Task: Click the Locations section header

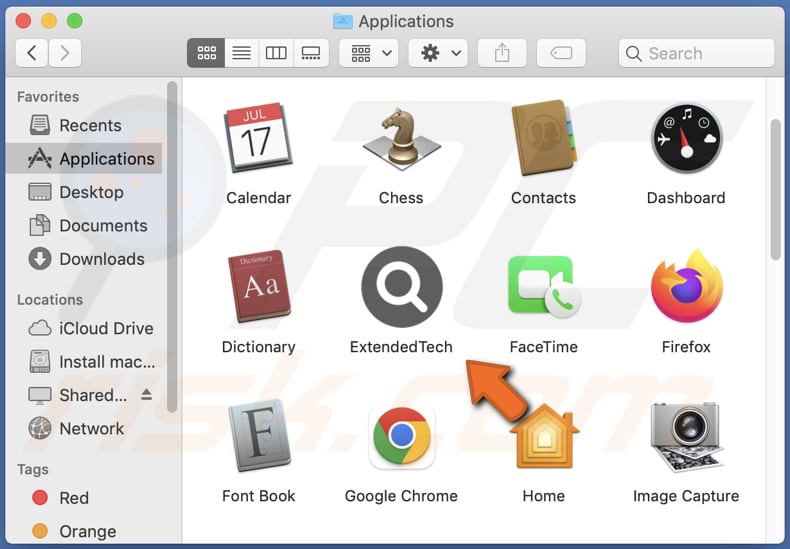Action: (50, 300)
